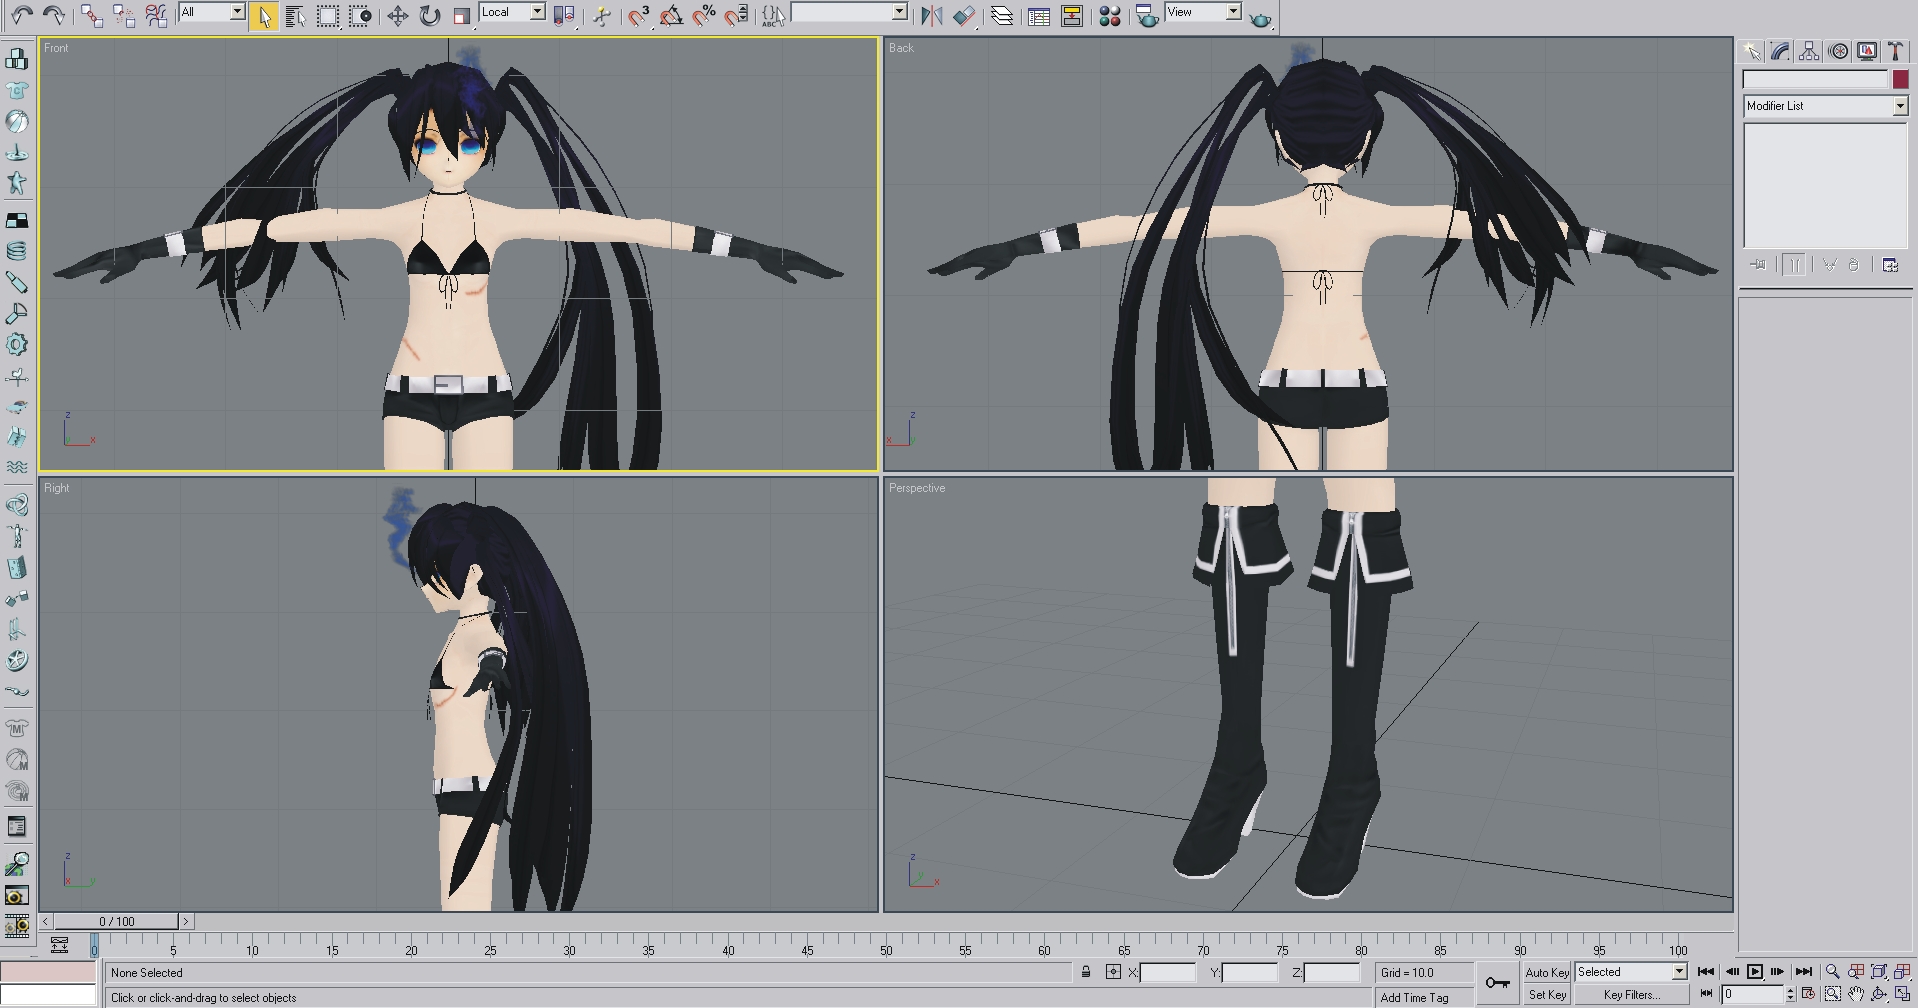Image resolution: width=1918 pixels, height=1008 pixels.
Task: Open the Utilities hammer tab
Action: click(x=1894, y=51)
